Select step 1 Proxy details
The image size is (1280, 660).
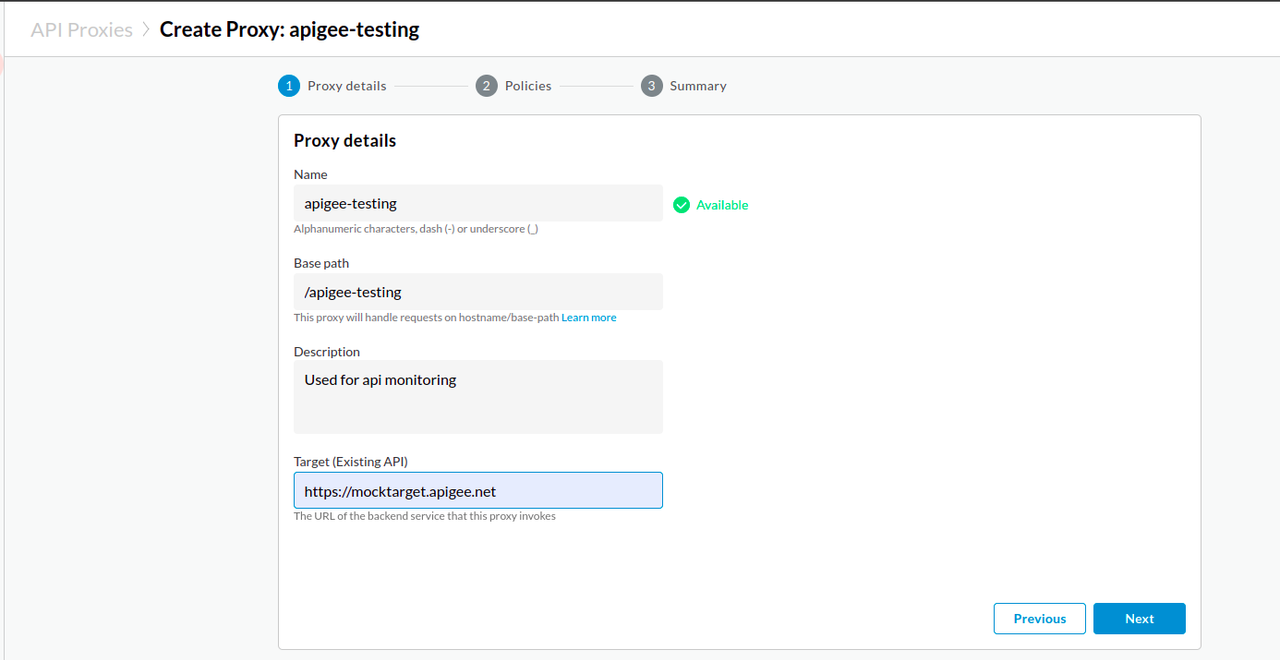333,86
